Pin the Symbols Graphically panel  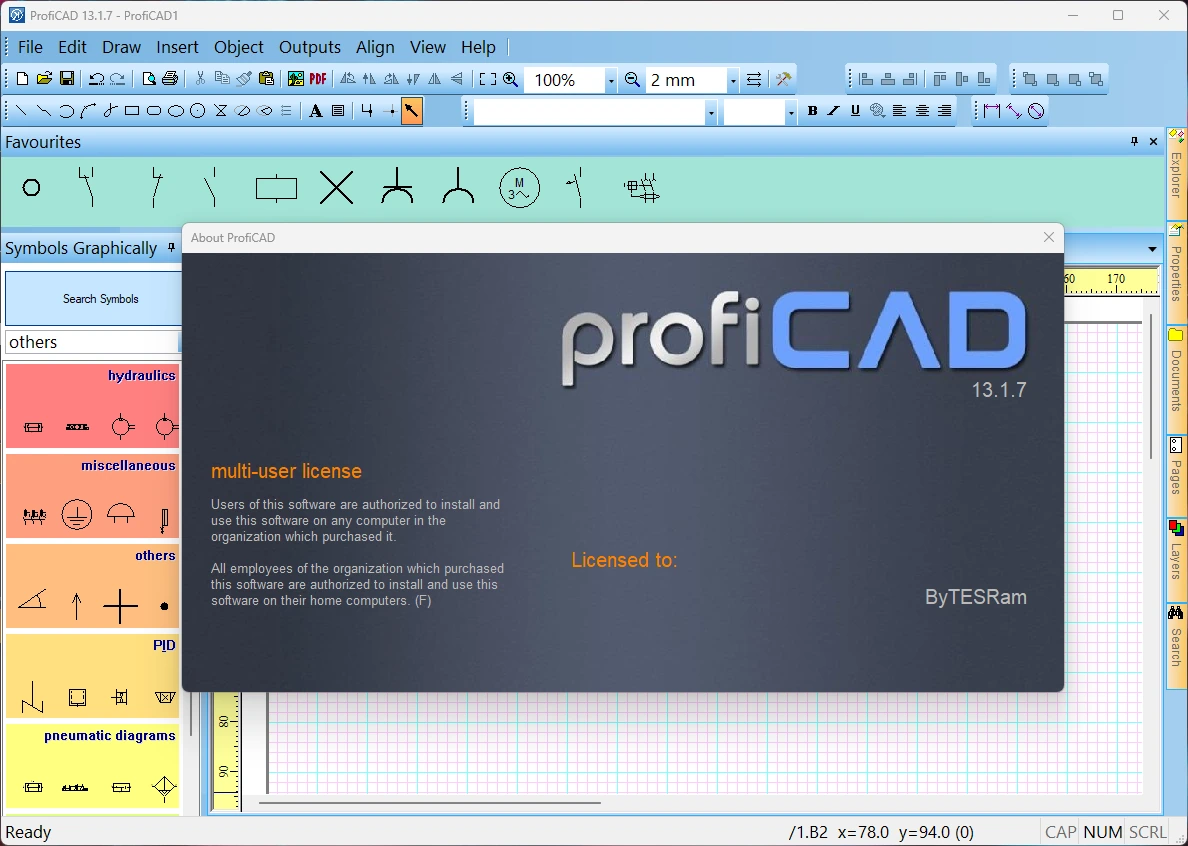[x=171, y=248]
